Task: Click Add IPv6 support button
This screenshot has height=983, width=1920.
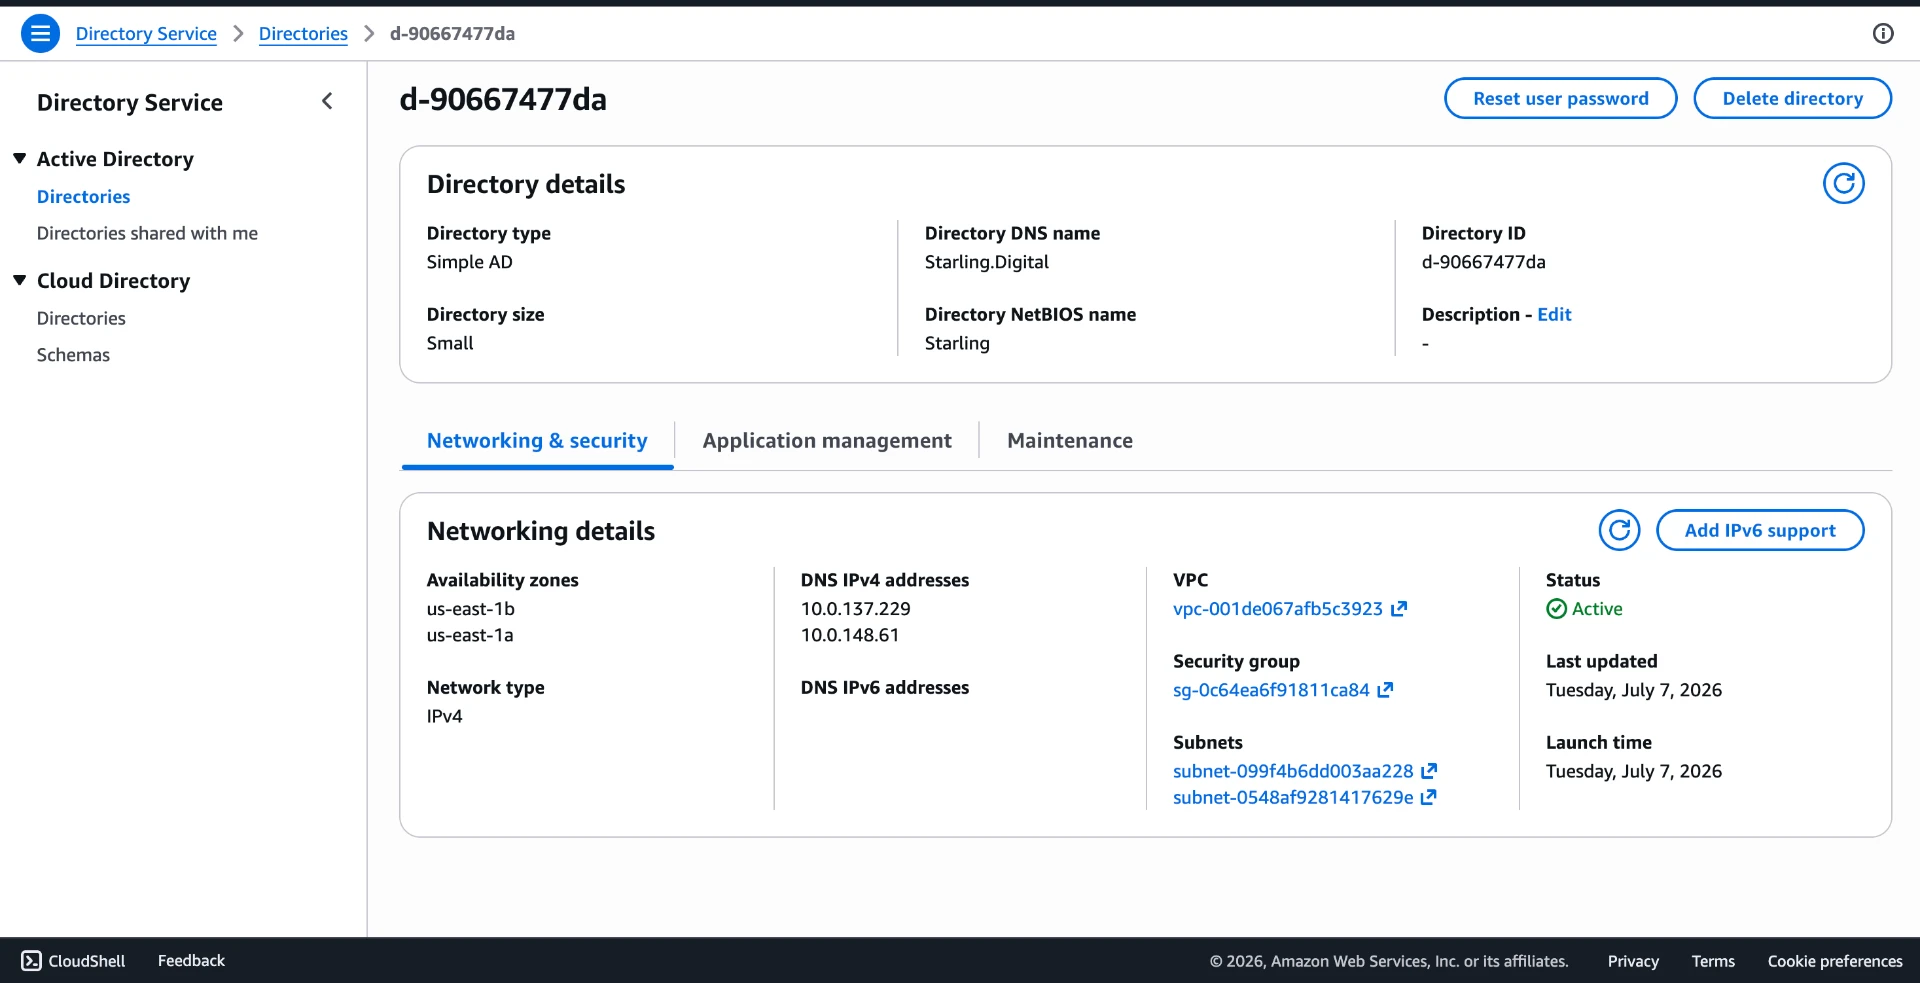Action: click(x=1760, y=530)
